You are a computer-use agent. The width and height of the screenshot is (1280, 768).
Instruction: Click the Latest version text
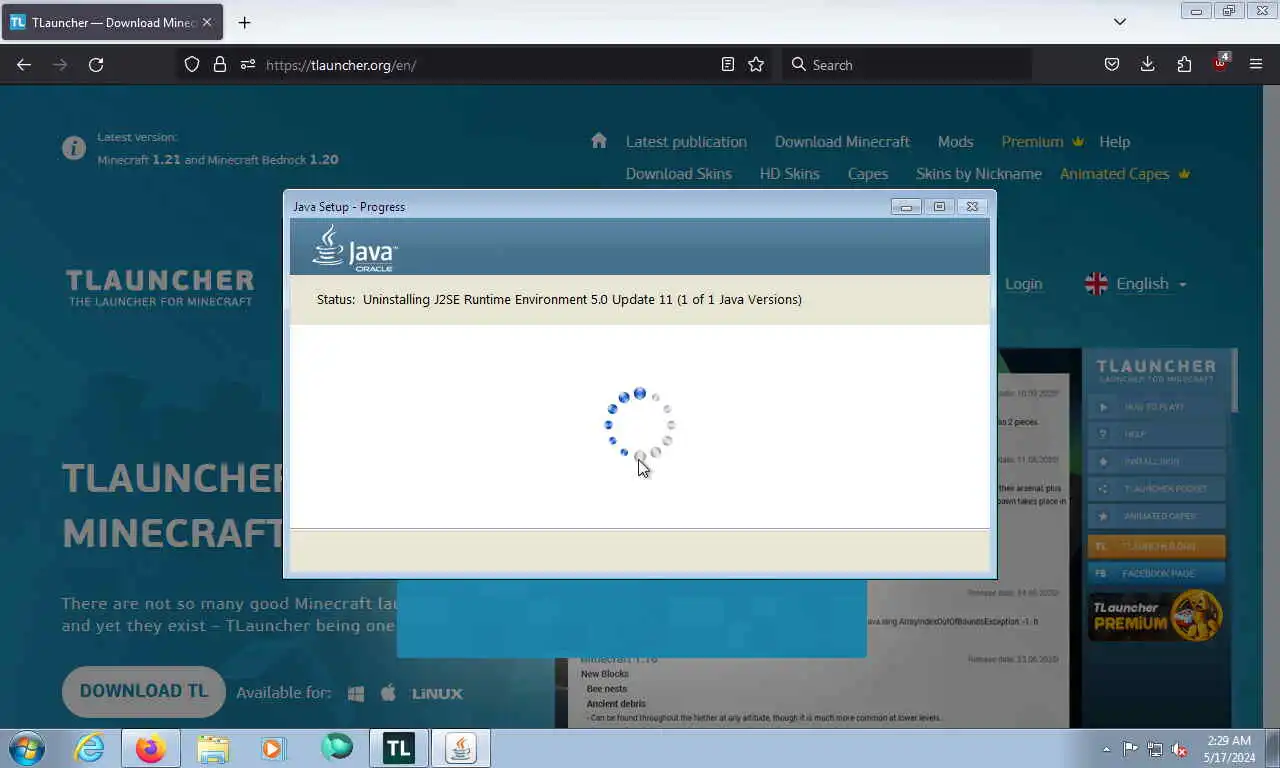pyautogui.click(x=137, y=137)
